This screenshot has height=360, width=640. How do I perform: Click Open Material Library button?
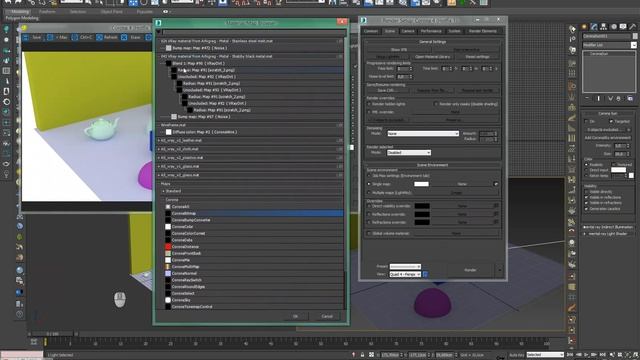tap(433, 57)
